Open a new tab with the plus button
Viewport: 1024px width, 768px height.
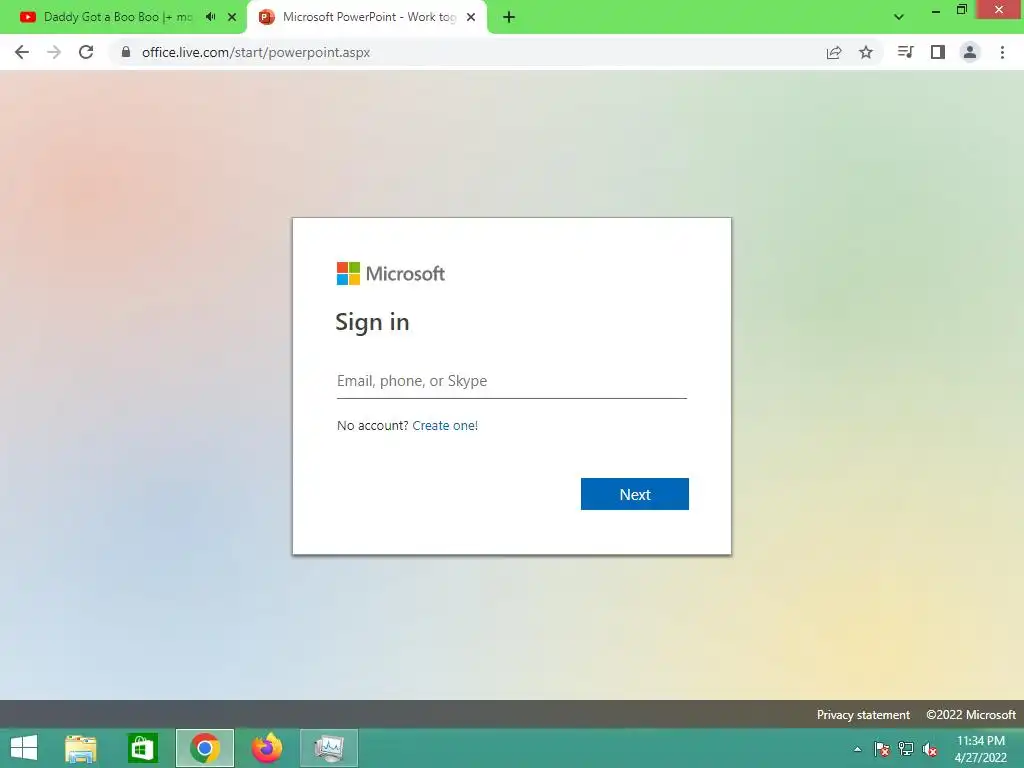(509, 17)
